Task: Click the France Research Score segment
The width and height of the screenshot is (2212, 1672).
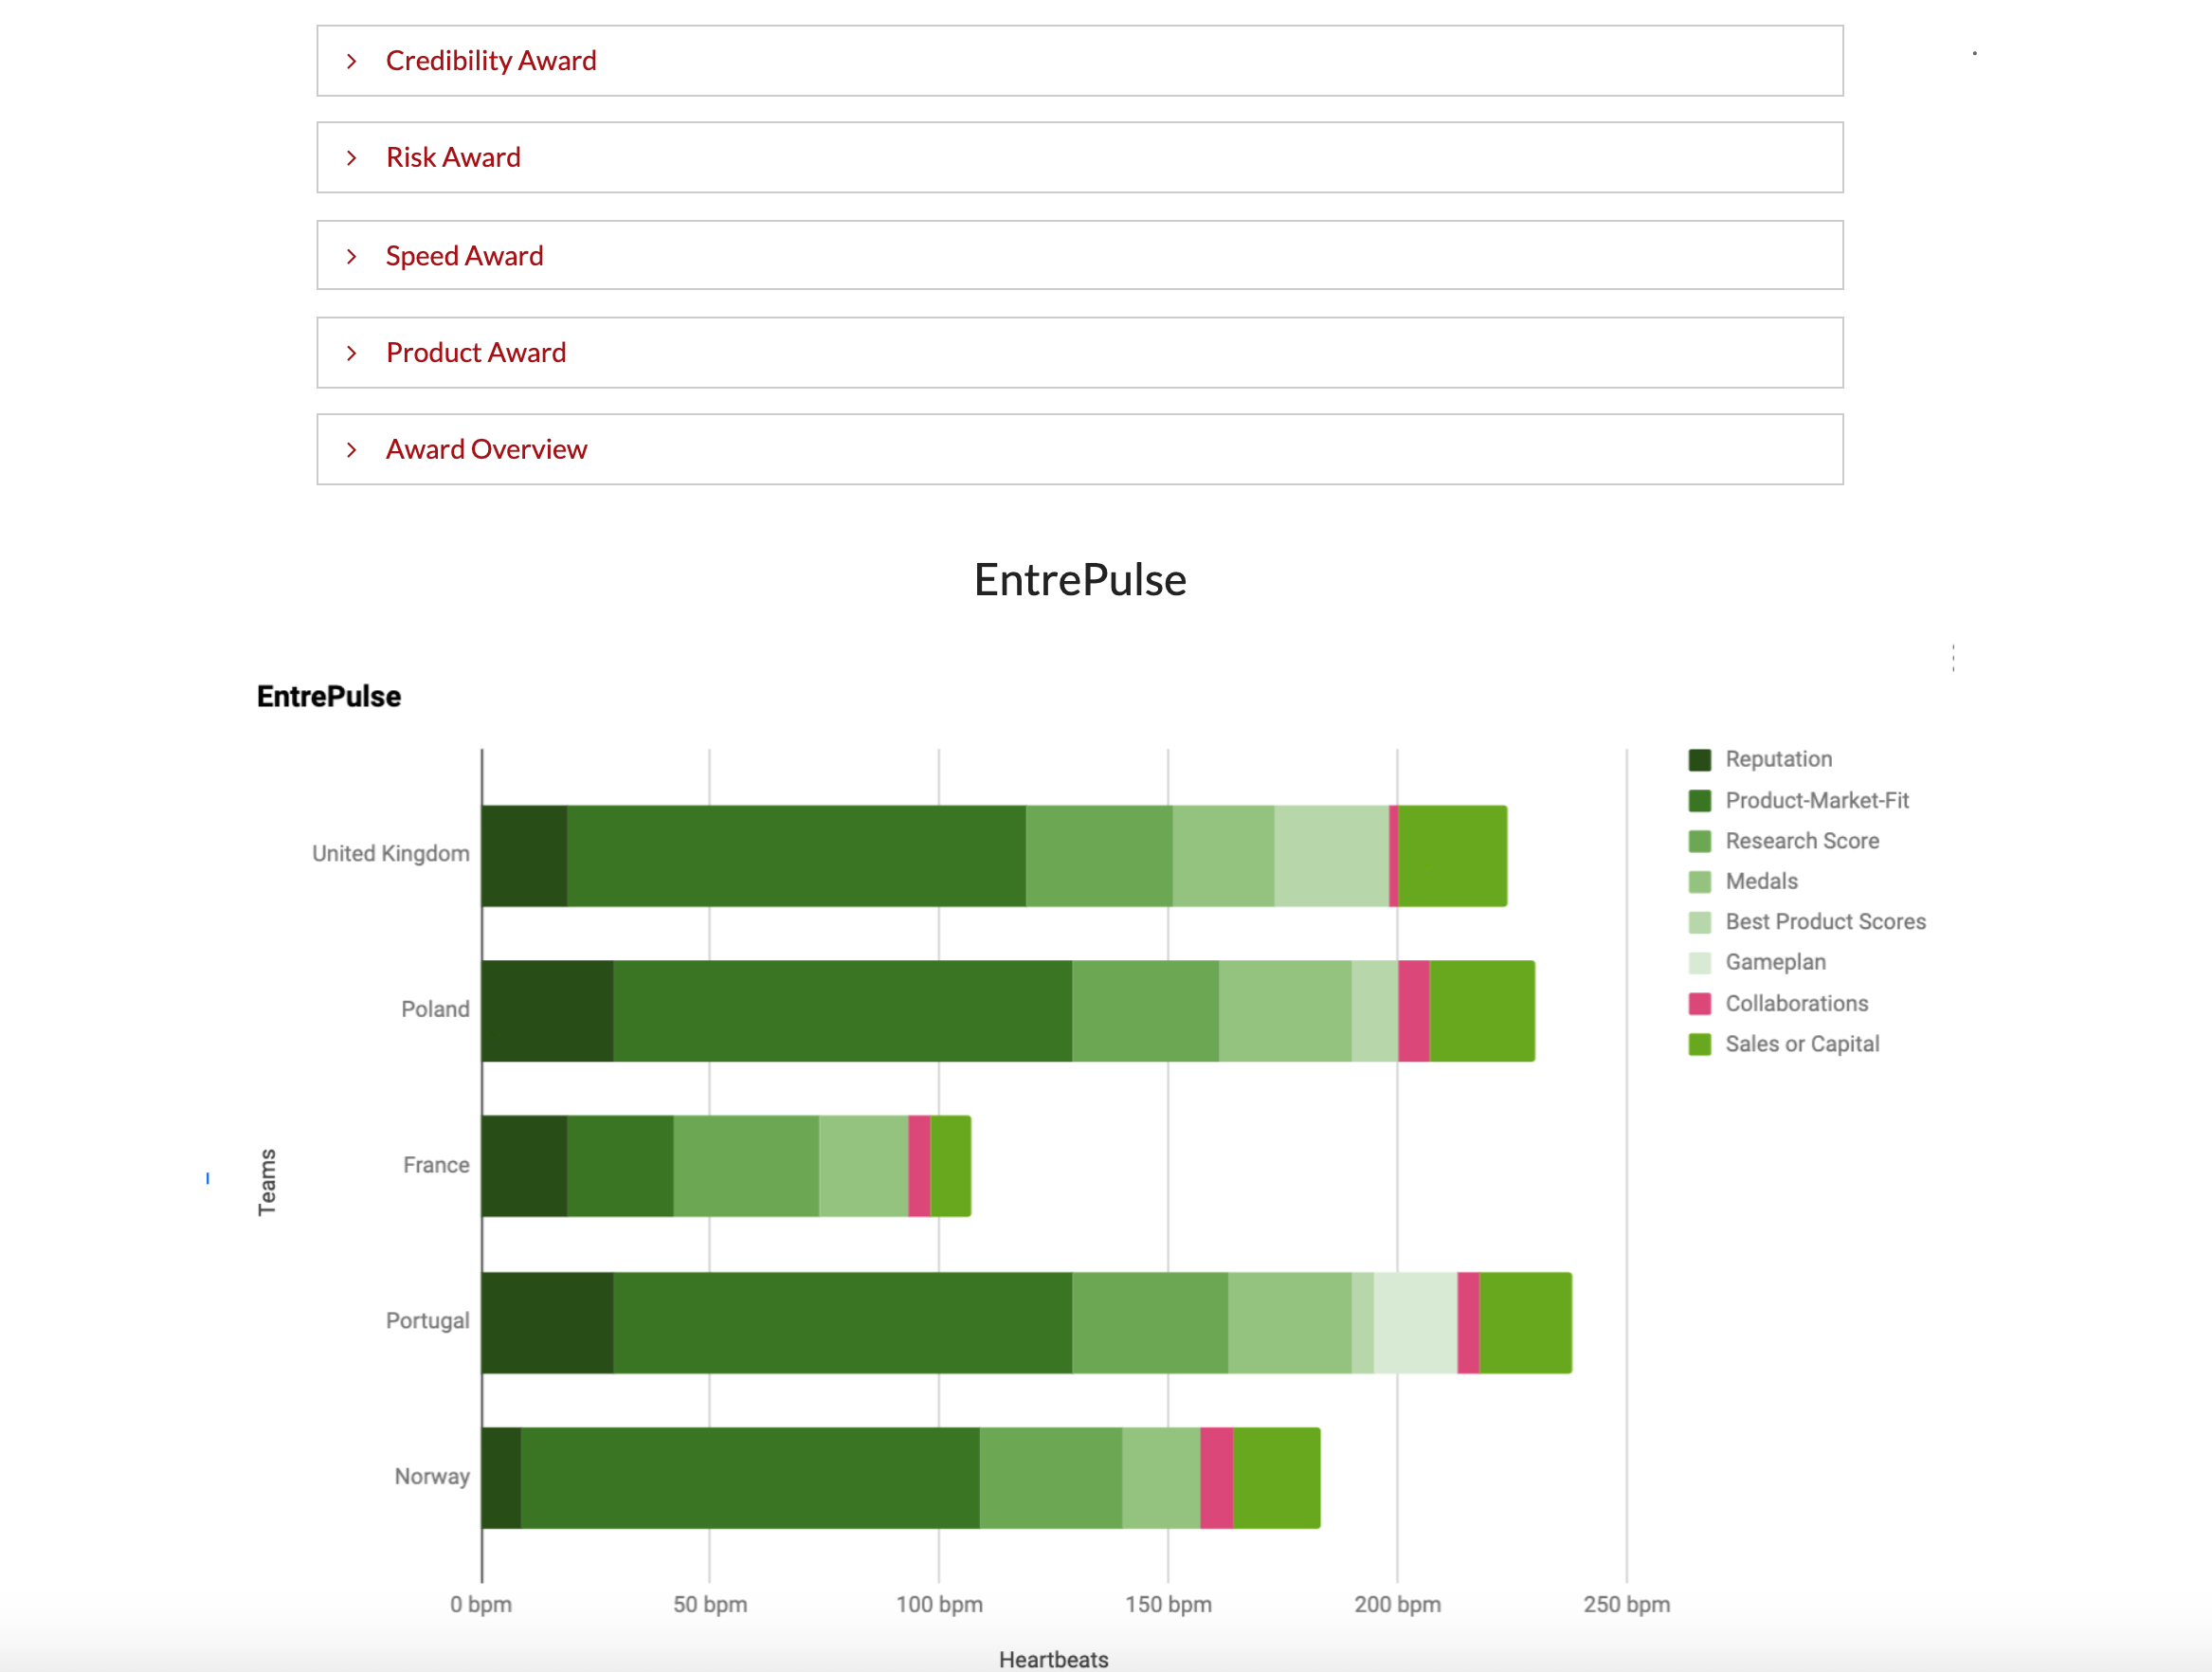Action: point(747,1166)
